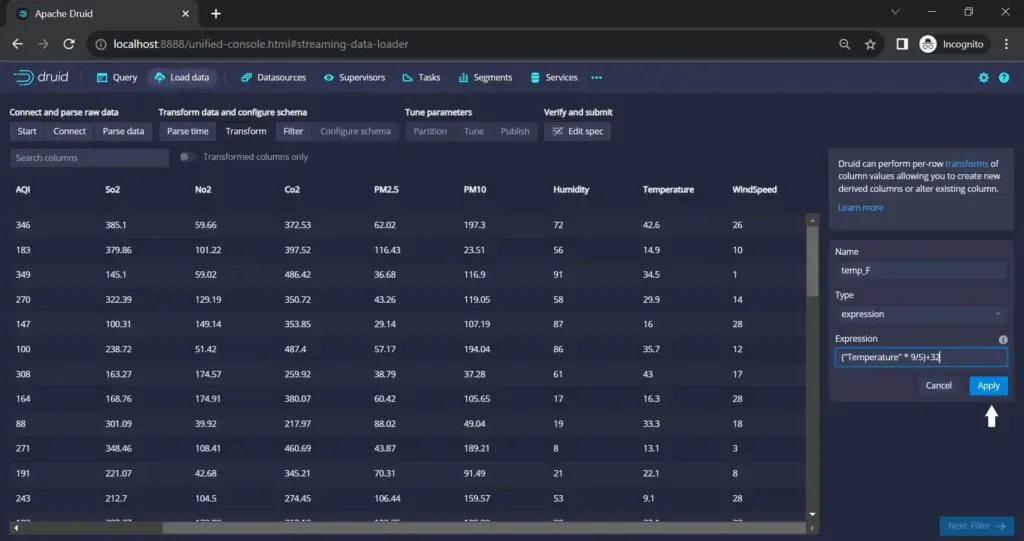The image size is (1024, 541).
Task: Open the Incognito profile menu
Action: (x=952, y=44)
